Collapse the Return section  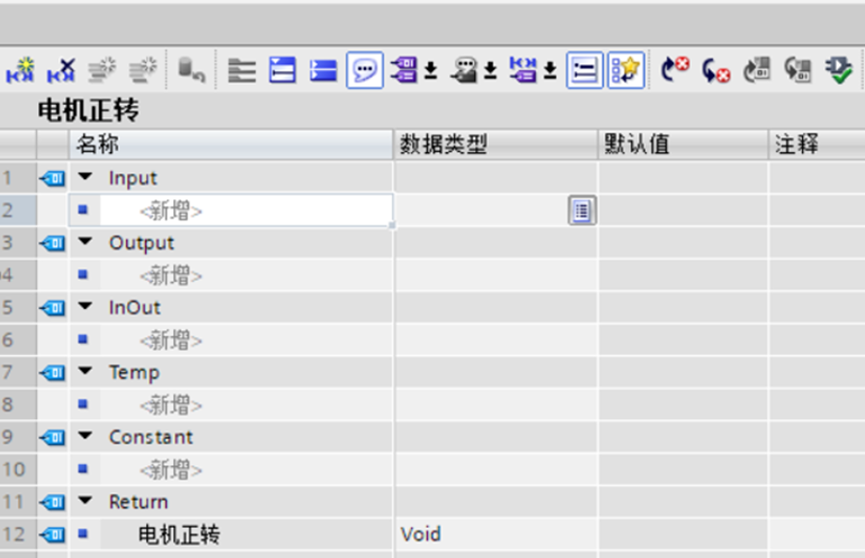point(86,501)
